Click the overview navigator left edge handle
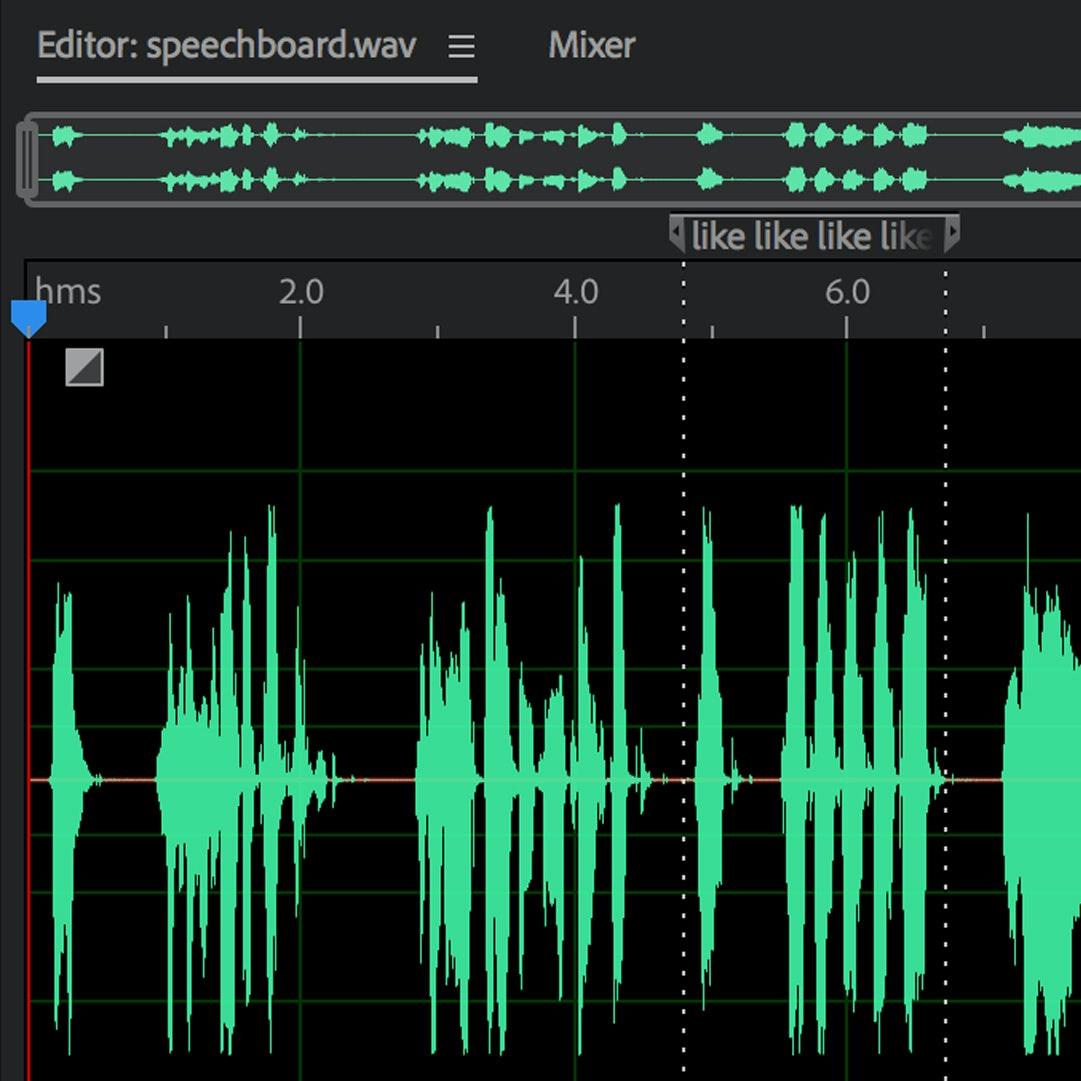 click(x=27, y=159)
